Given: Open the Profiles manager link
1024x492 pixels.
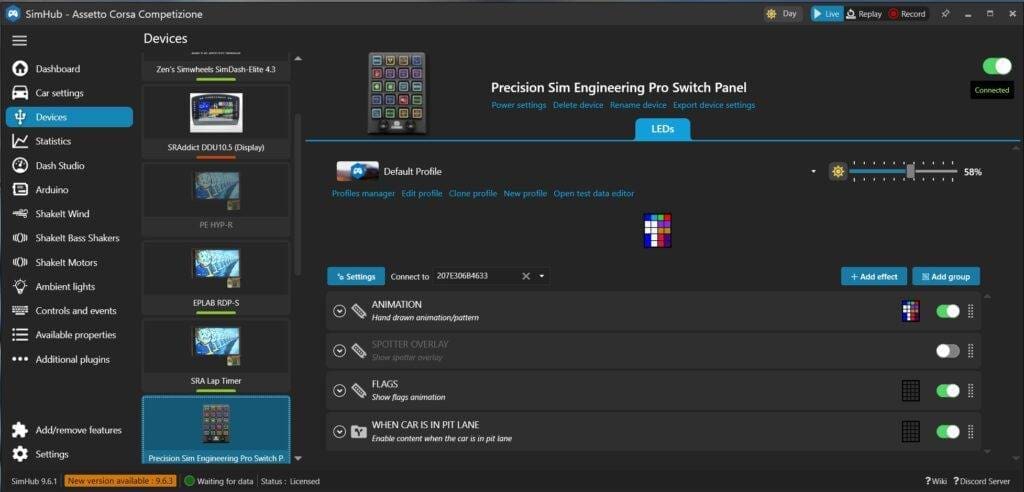Looking at the screenshot, I should point(363,193).
